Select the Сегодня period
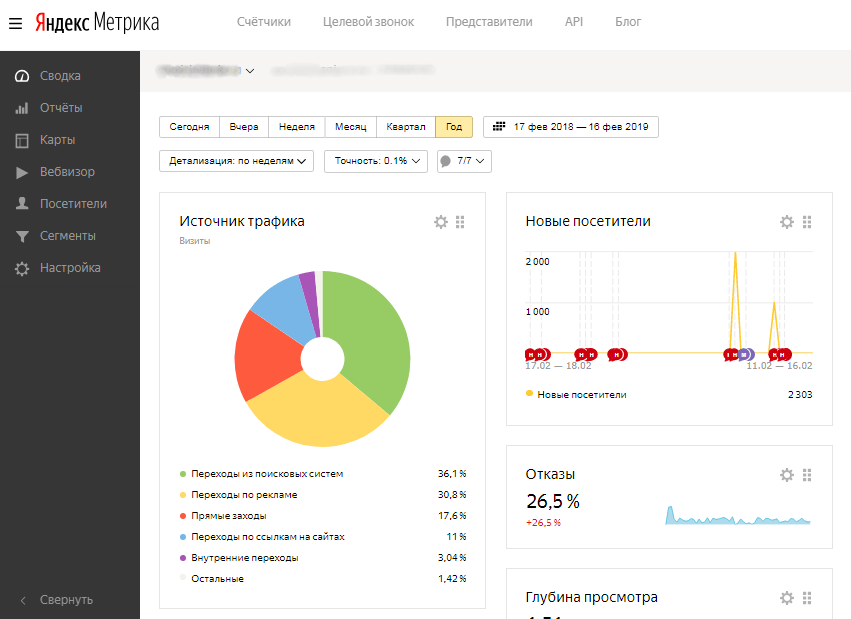Viewport: 851px width, 619px height. pos(189,127)
